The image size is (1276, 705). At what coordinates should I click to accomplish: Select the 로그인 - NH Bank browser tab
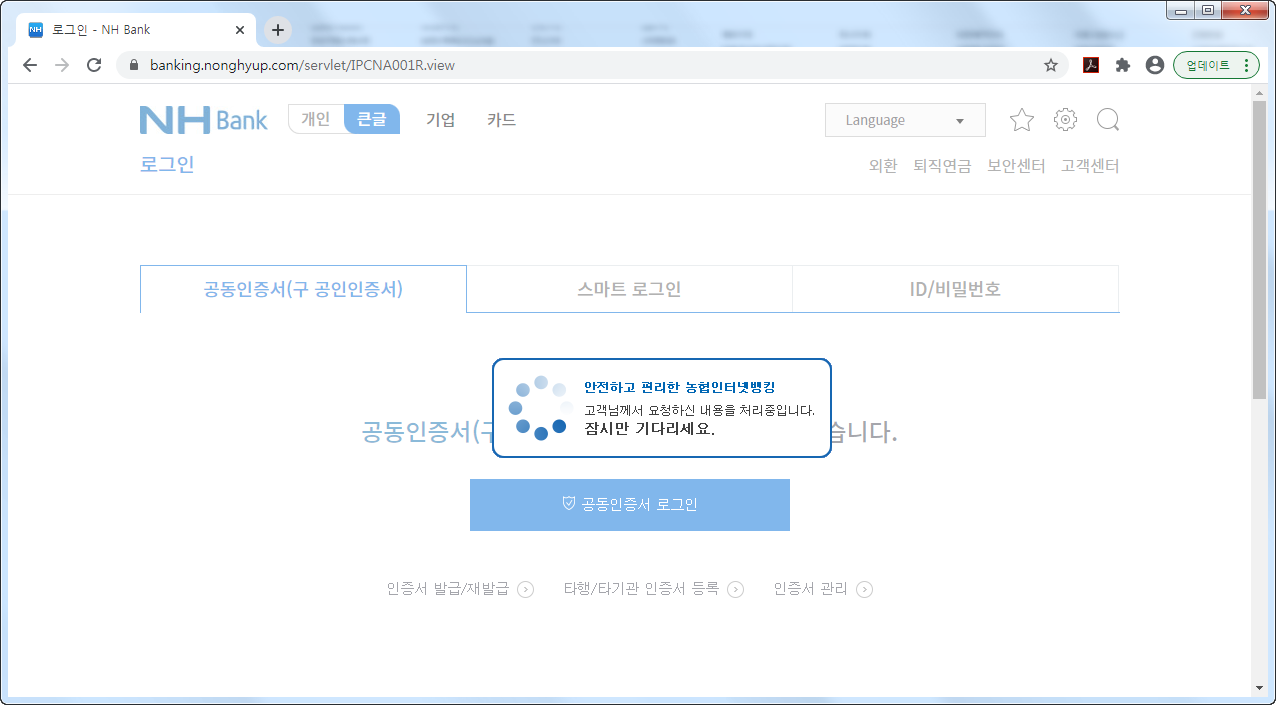pos(137,30)
